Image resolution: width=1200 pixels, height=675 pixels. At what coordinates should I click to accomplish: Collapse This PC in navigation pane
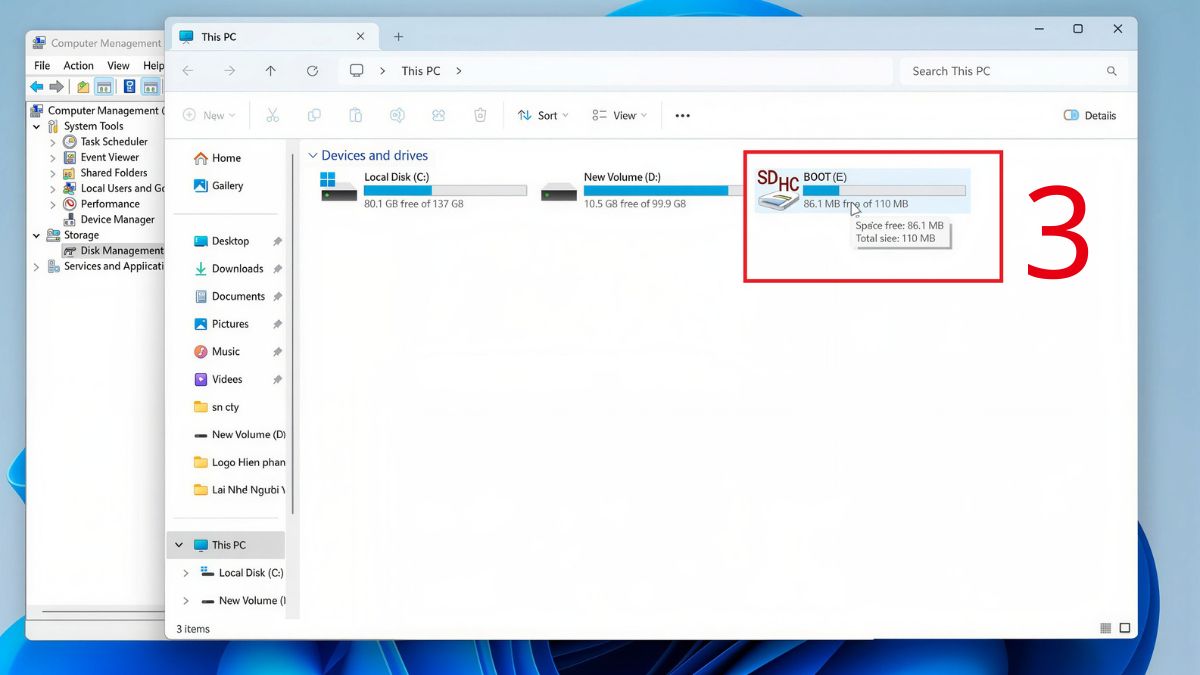point(179,545)
